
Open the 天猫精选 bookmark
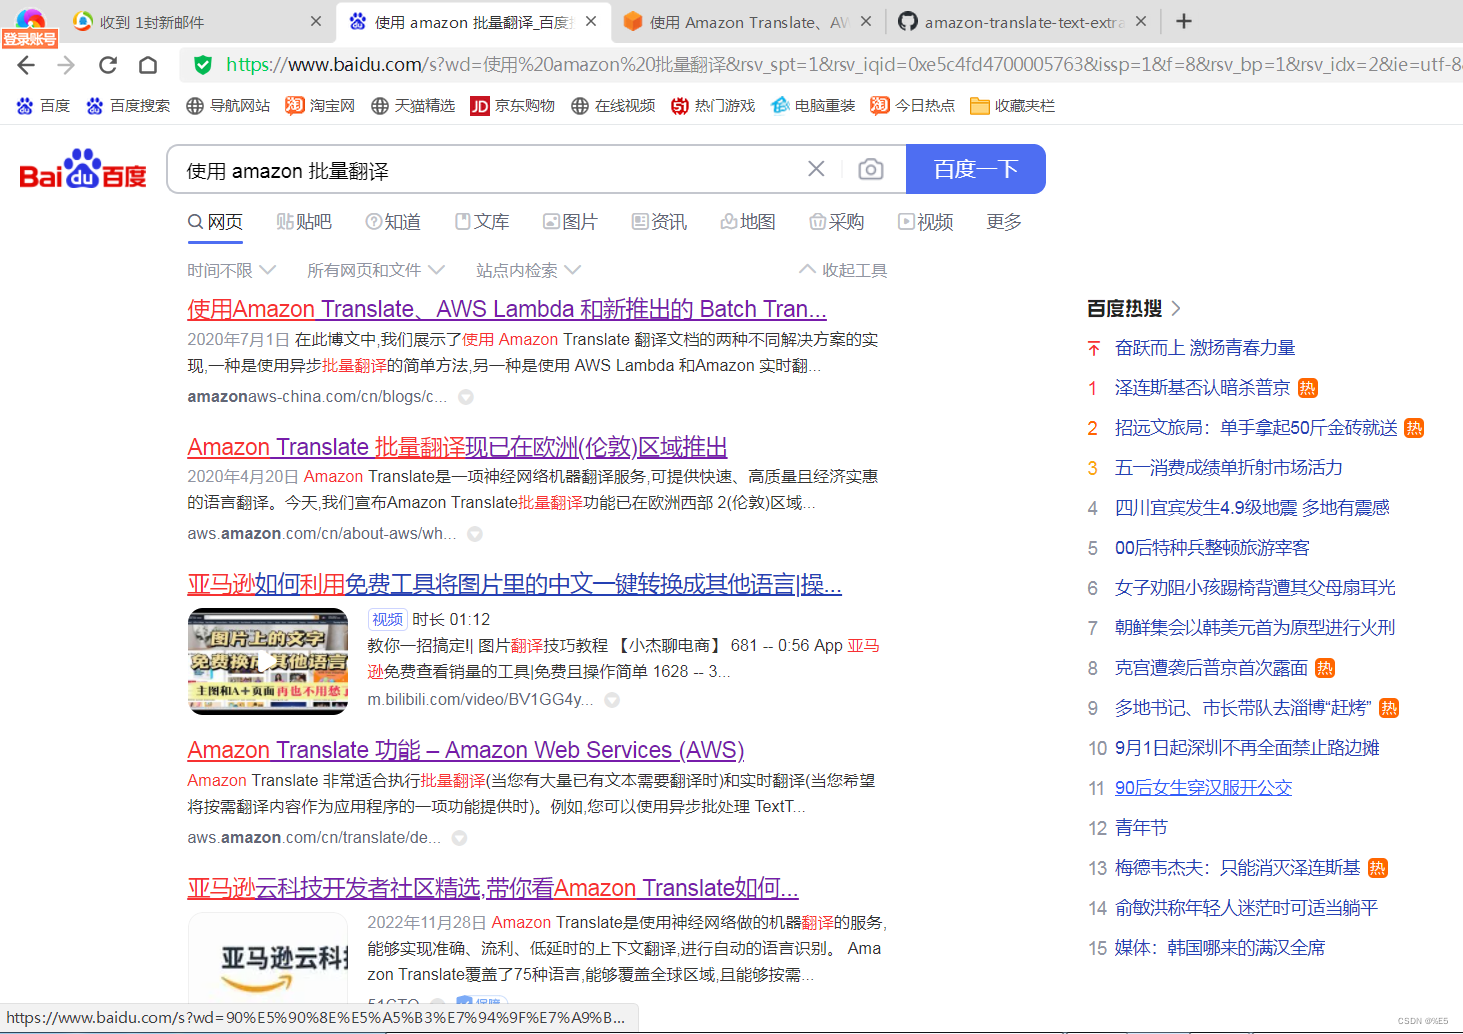[x=413, y=105]
